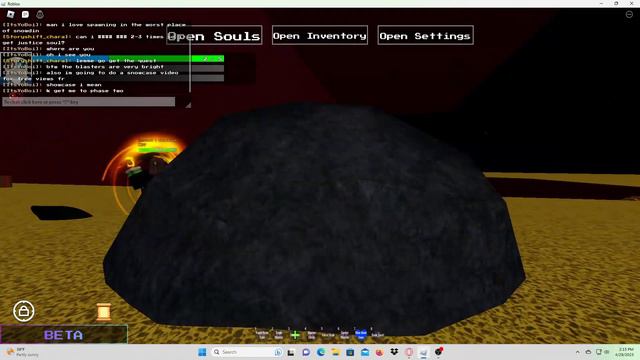Click the chat window resize corner handle

(x=188, y=105)
